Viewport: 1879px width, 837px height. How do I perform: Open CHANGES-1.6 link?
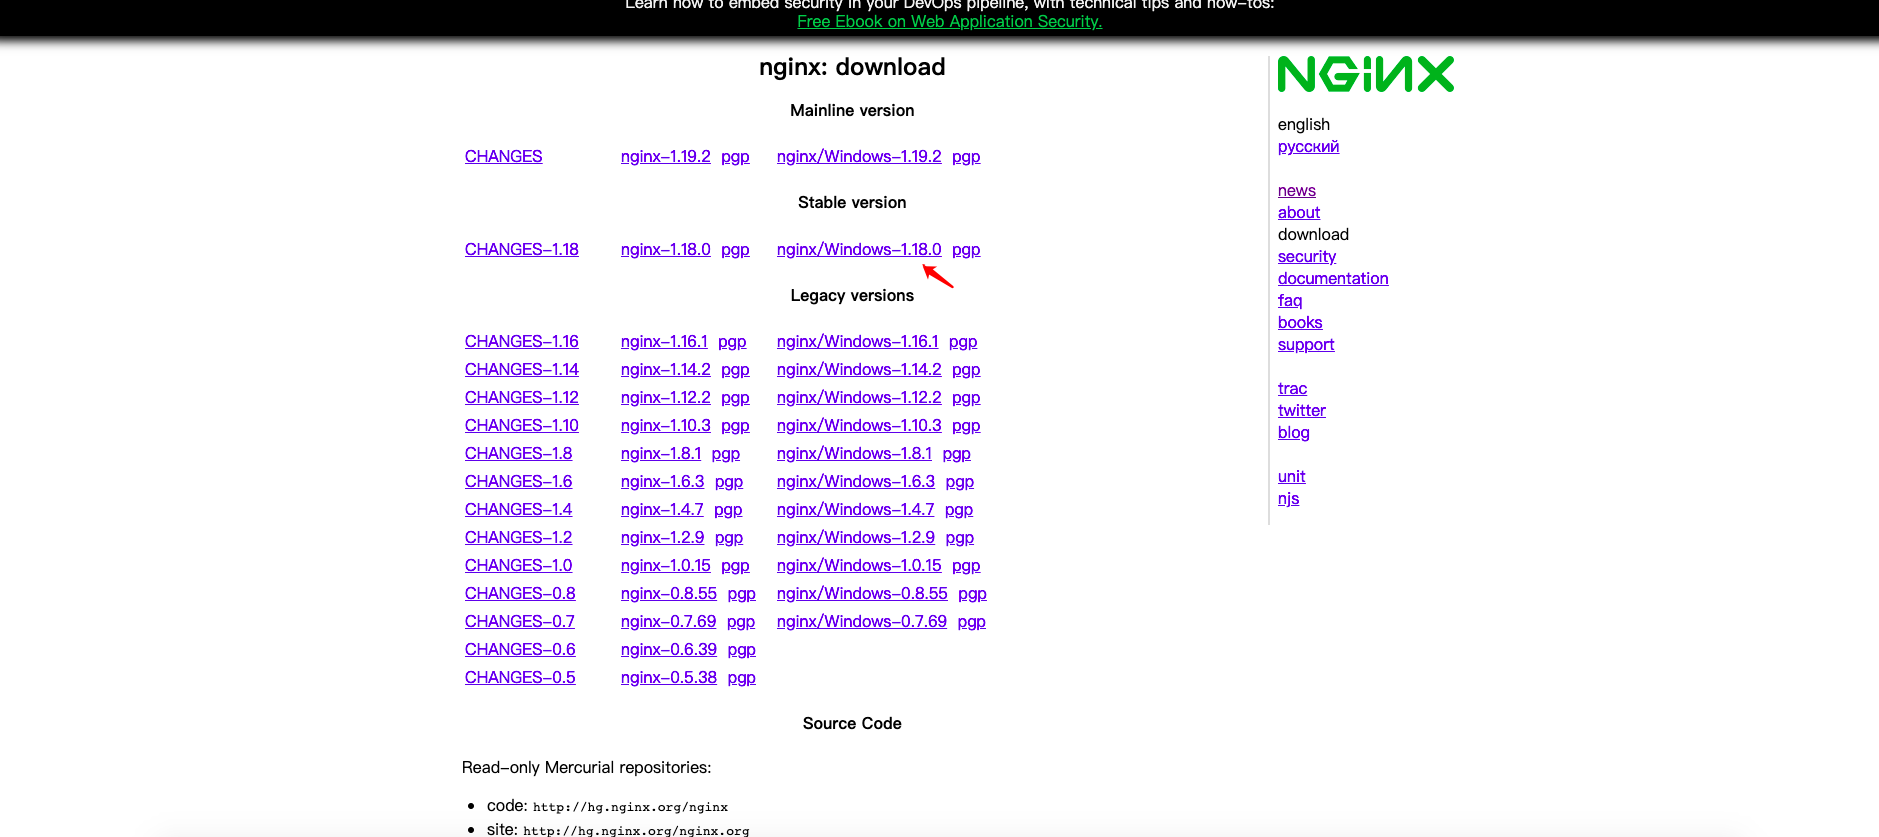coord(518,482)
